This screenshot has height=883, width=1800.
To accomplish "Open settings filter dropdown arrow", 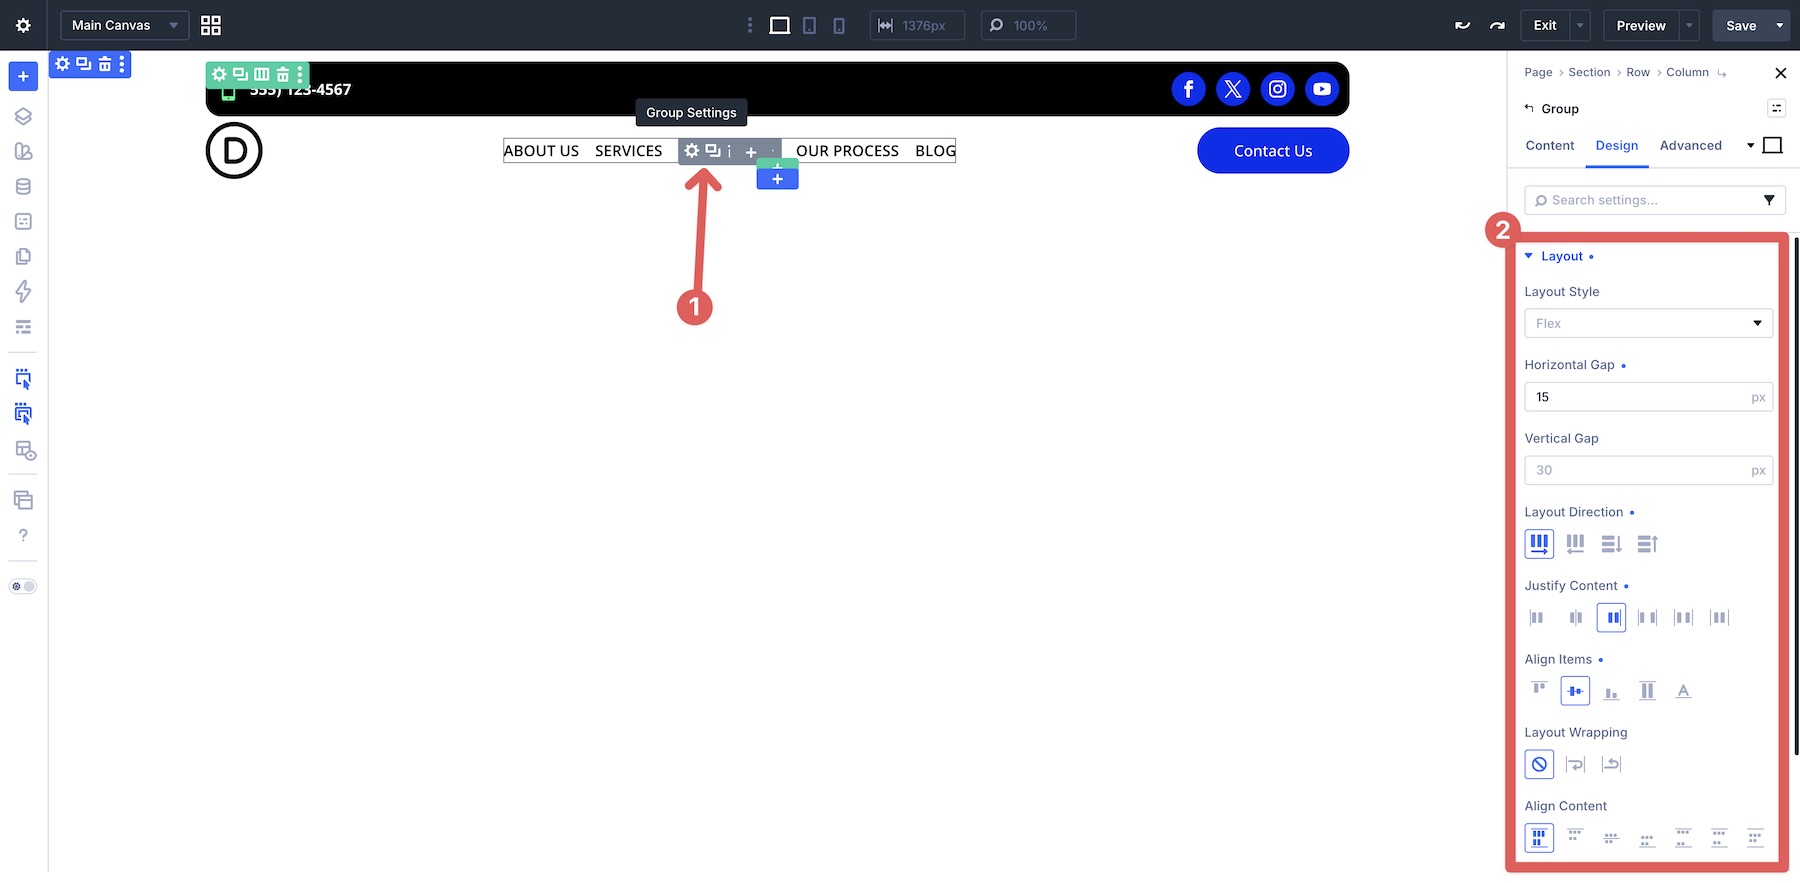I will tap(1768, 200).
